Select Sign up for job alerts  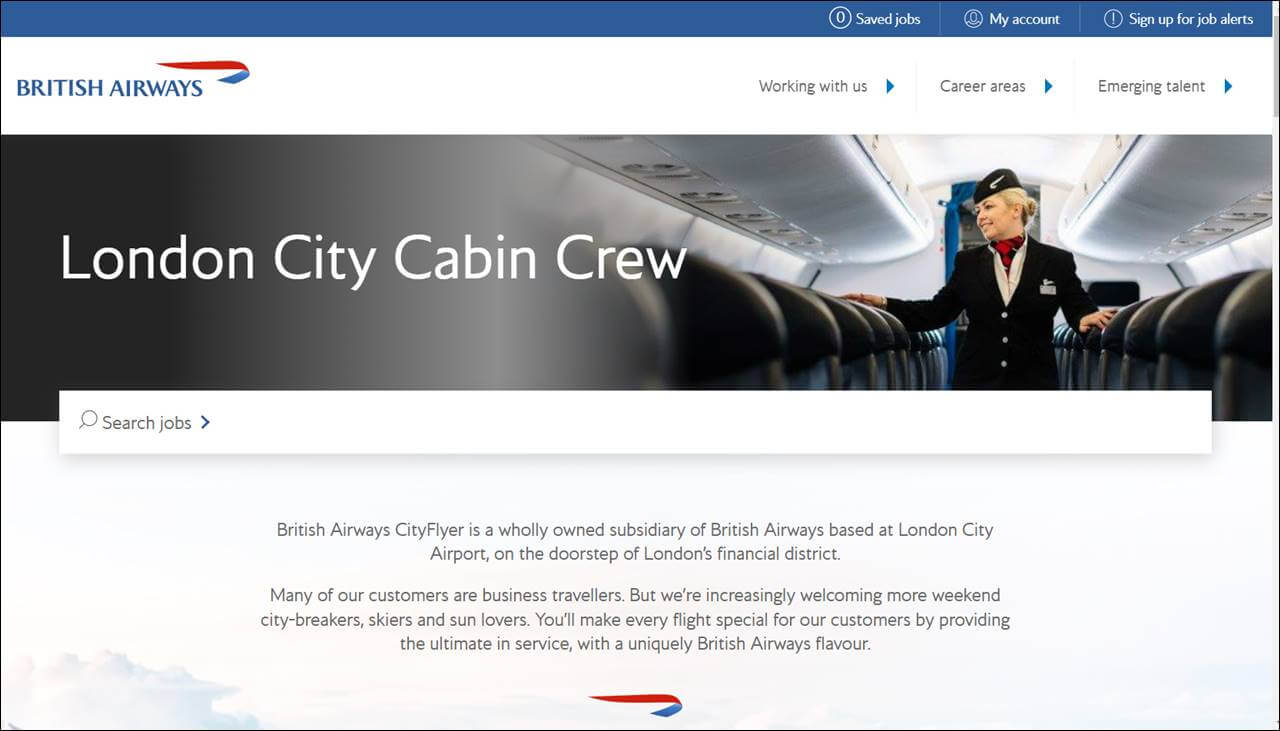(1191, 18)
